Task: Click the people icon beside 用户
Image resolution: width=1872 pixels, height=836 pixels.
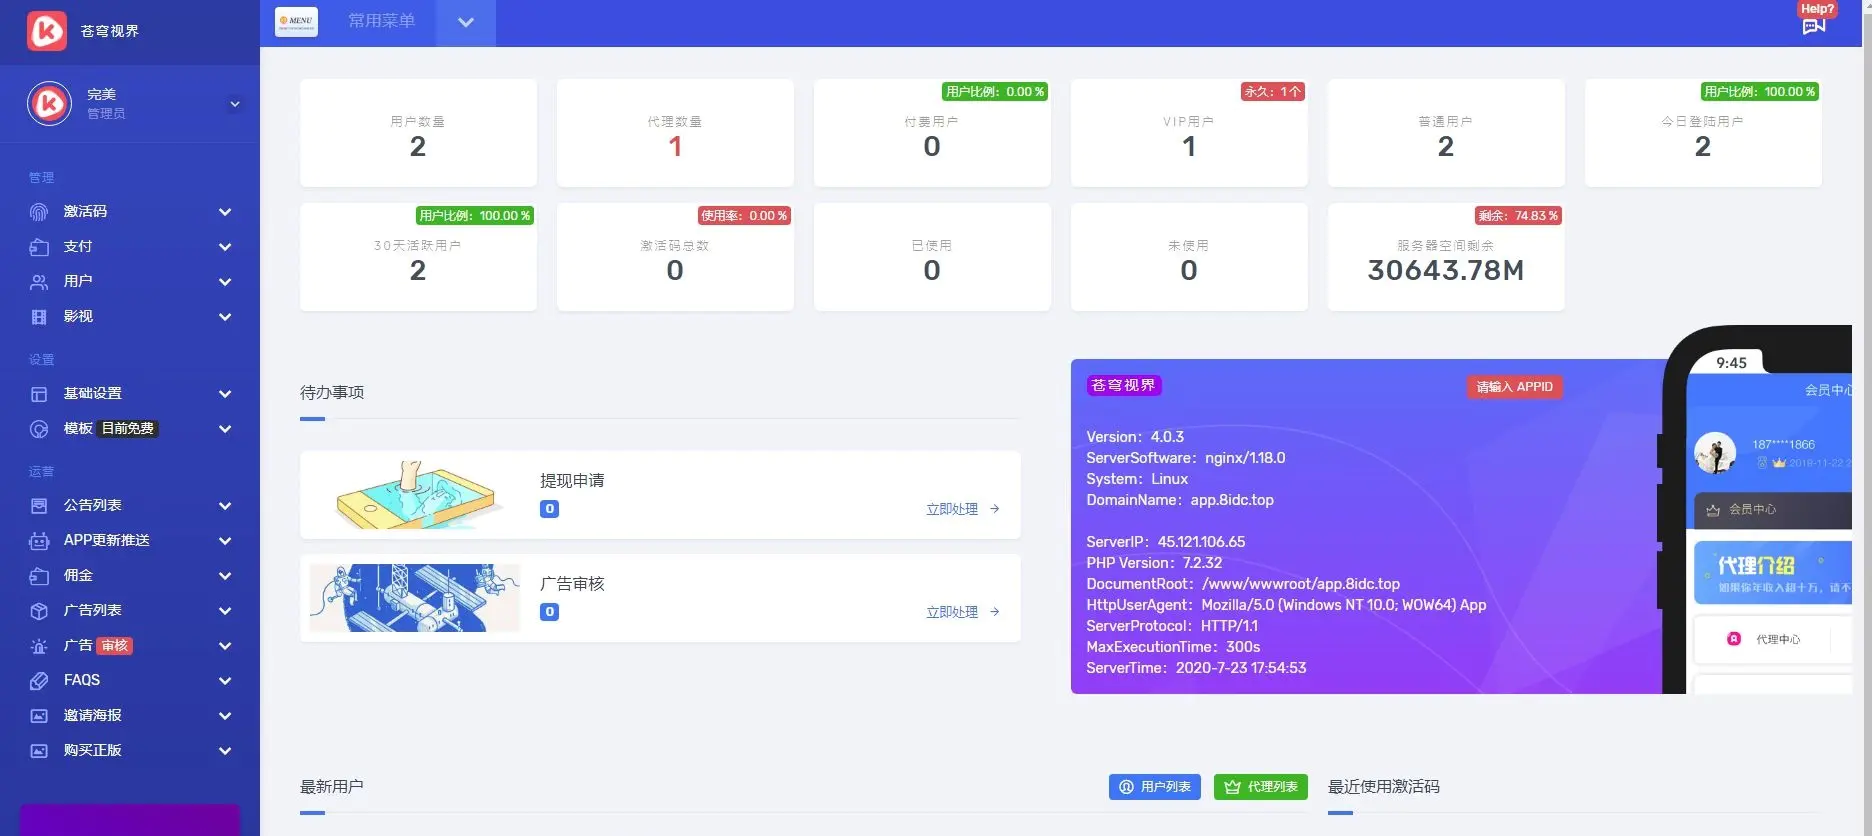Action: click(39, 282)
